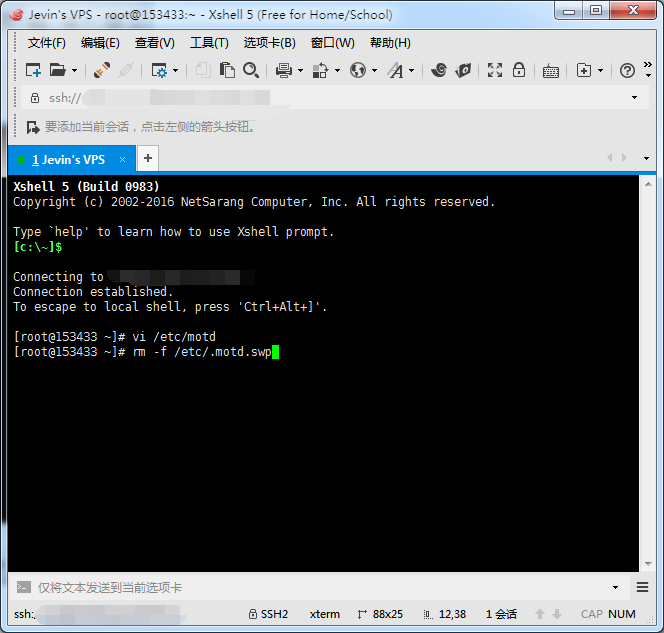Close the Jevin's VPS tab
This screenshot has height=633, width=664.
click(122, 160)
